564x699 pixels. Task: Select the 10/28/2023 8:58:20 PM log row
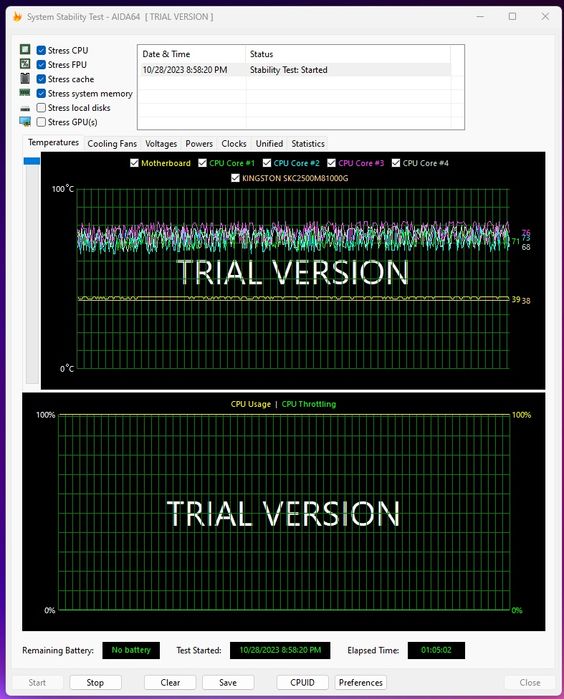(296, 70)
